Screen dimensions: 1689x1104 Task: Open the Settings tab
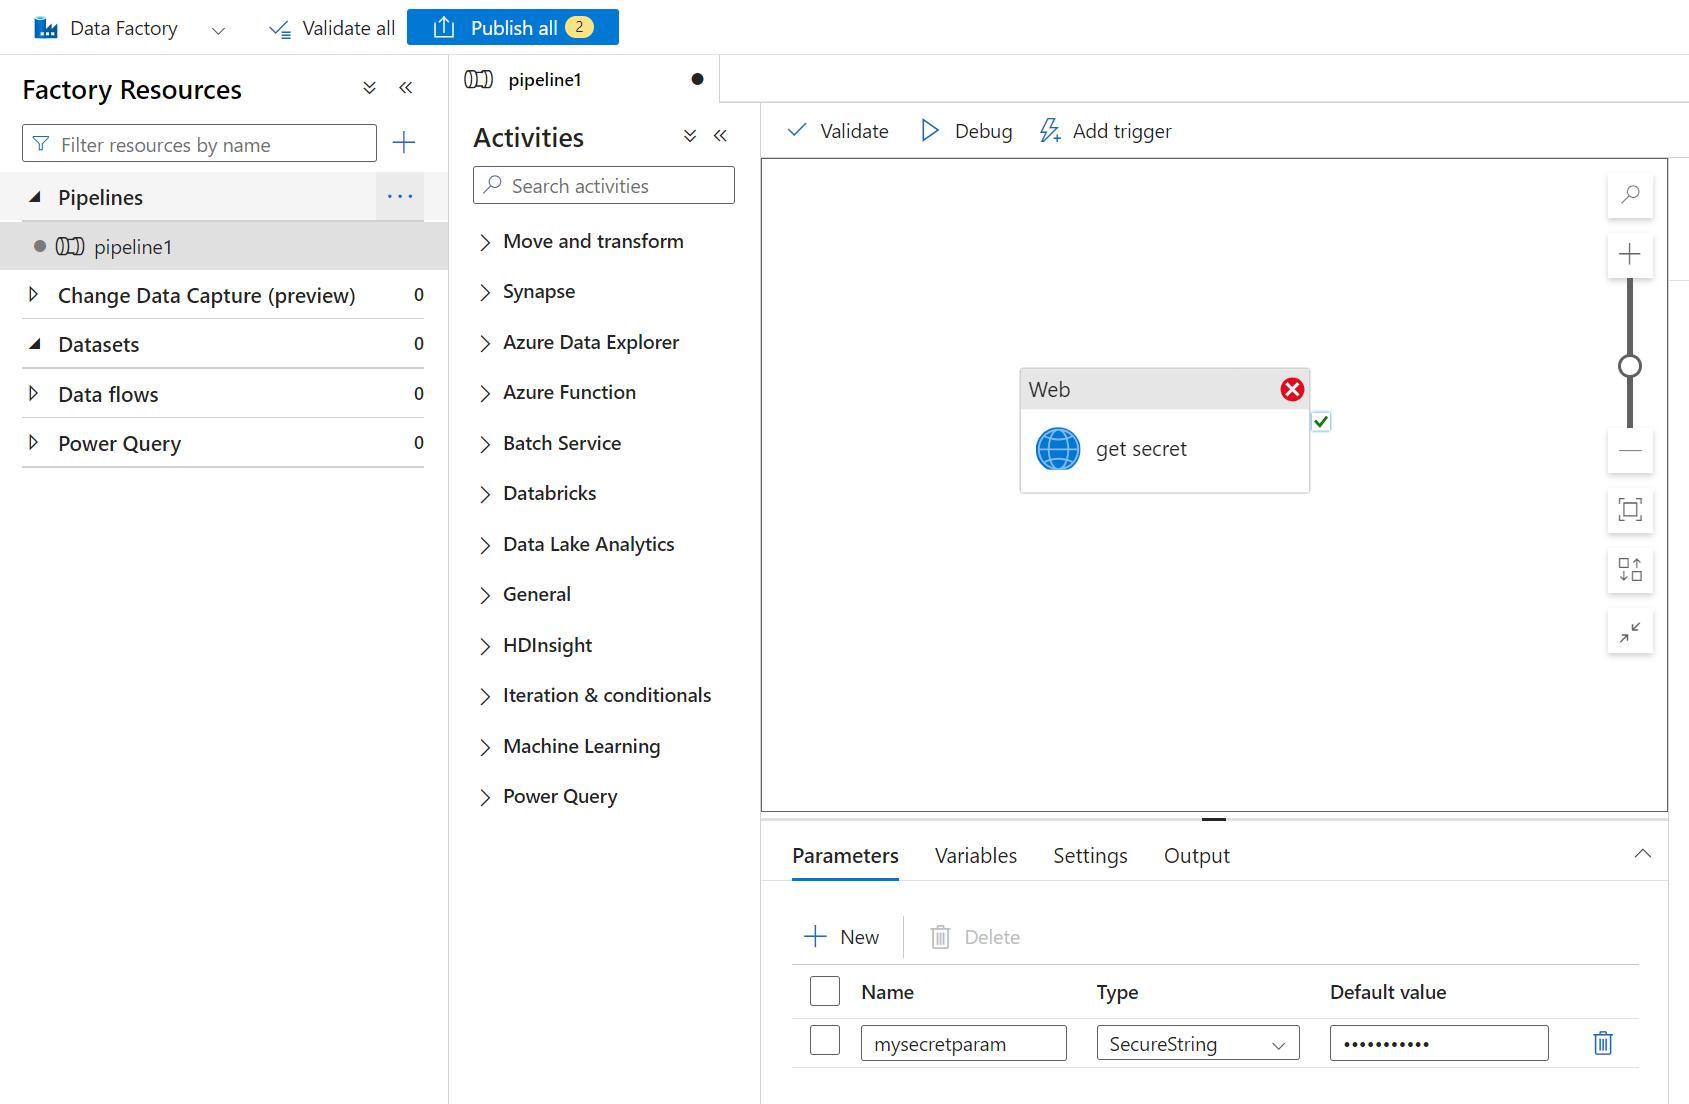[x=1090, y=856]
